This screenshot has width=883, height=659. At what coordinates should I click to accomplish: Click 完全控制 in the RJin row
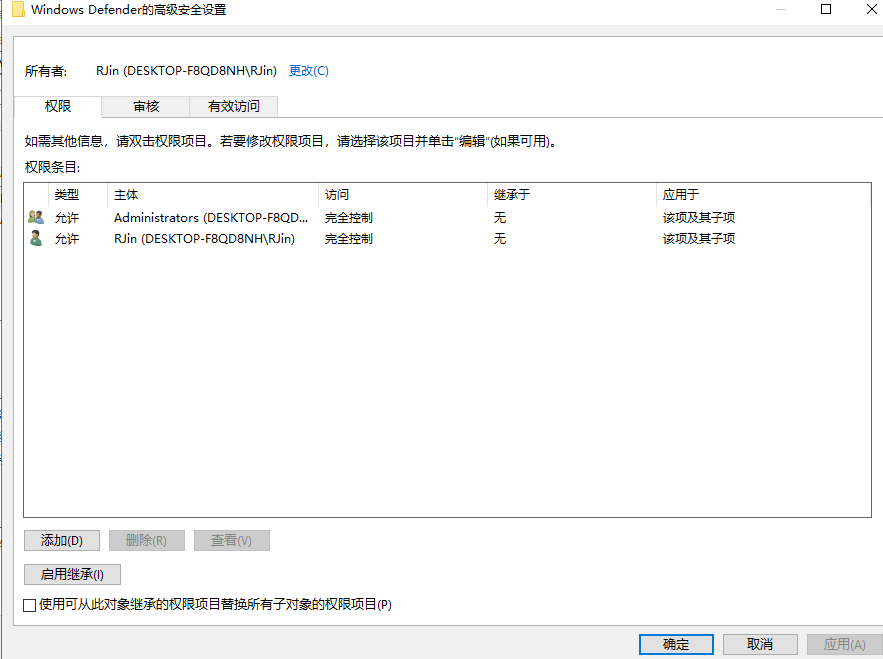[349, 239]
